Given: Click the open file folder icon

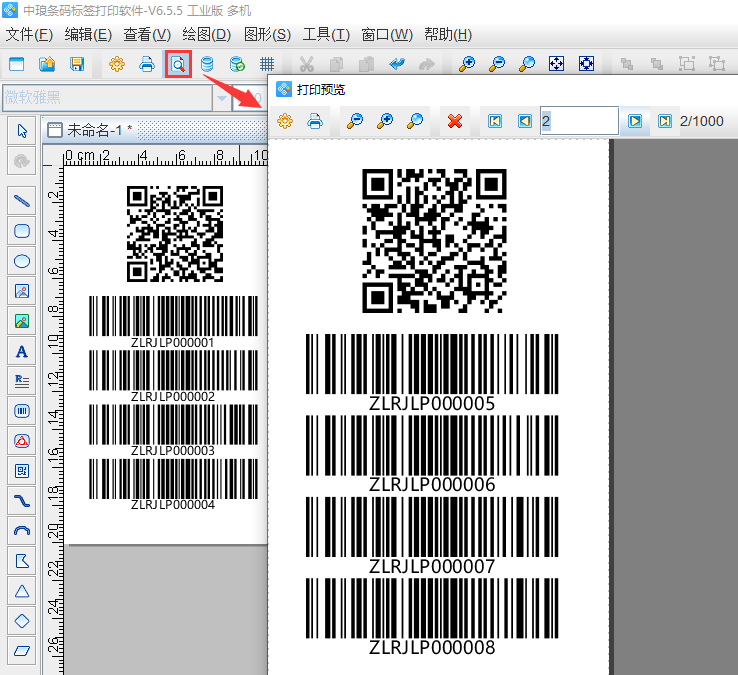Looking at the screenshot, I should coord(47,64).
